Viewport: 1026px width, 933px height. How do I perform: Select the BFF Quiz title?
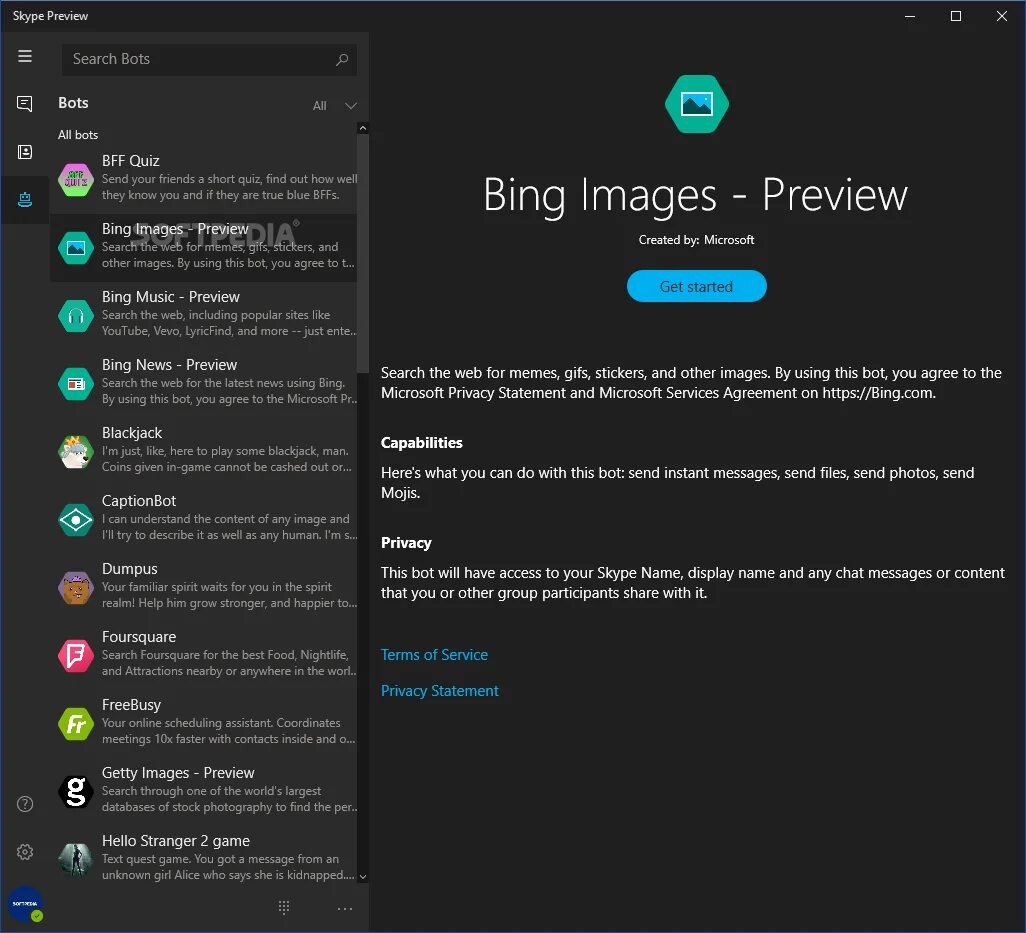pyautogui.click(x=130, y=161)
